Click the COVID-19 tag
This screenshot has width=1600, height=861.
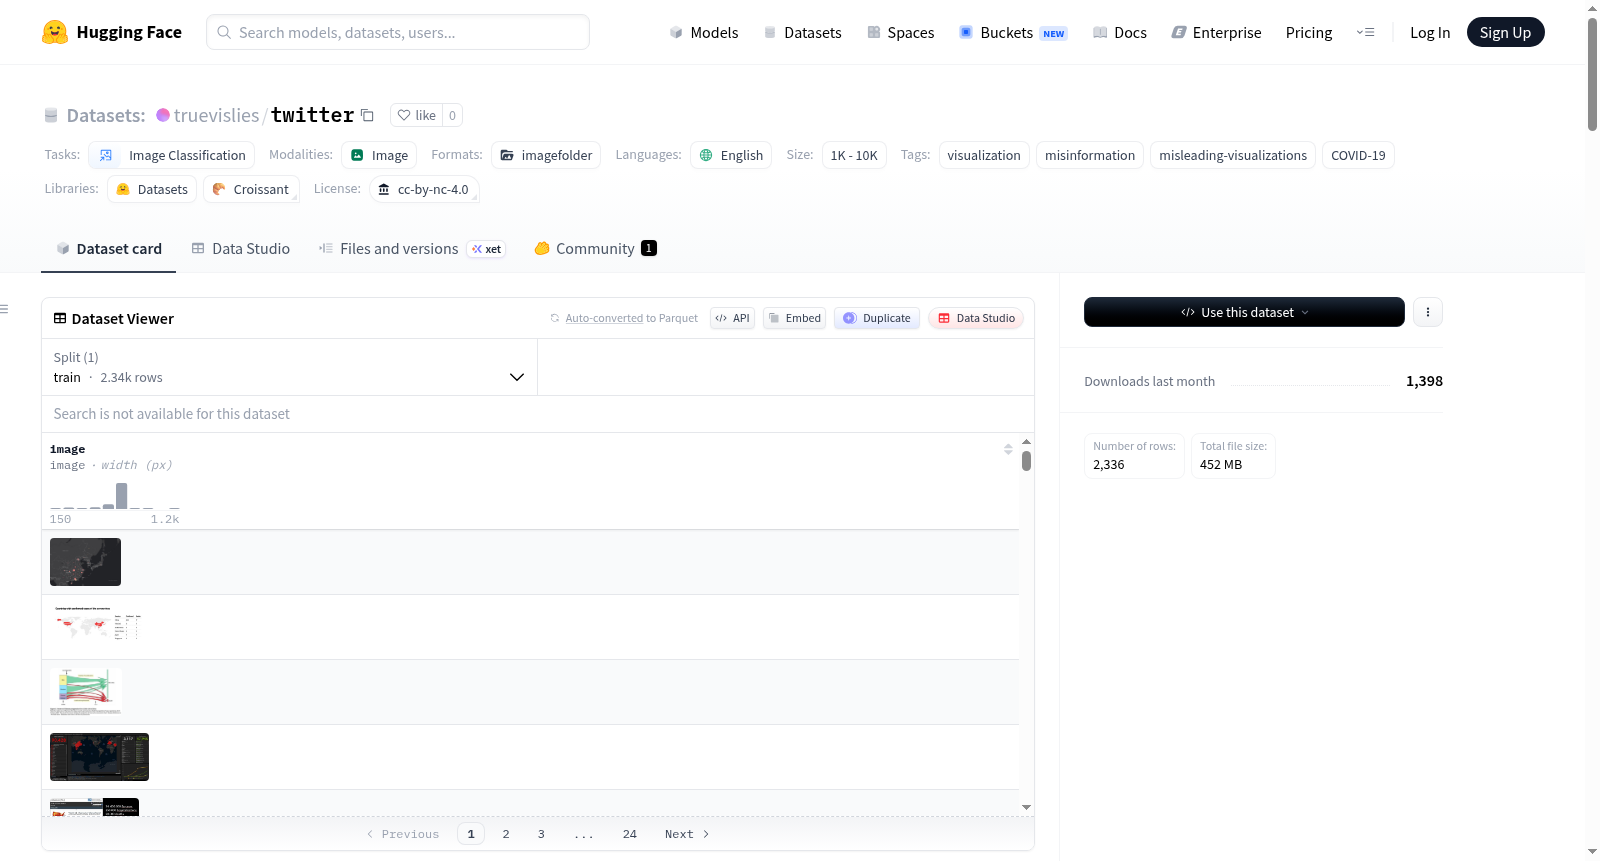(1358, 155)
